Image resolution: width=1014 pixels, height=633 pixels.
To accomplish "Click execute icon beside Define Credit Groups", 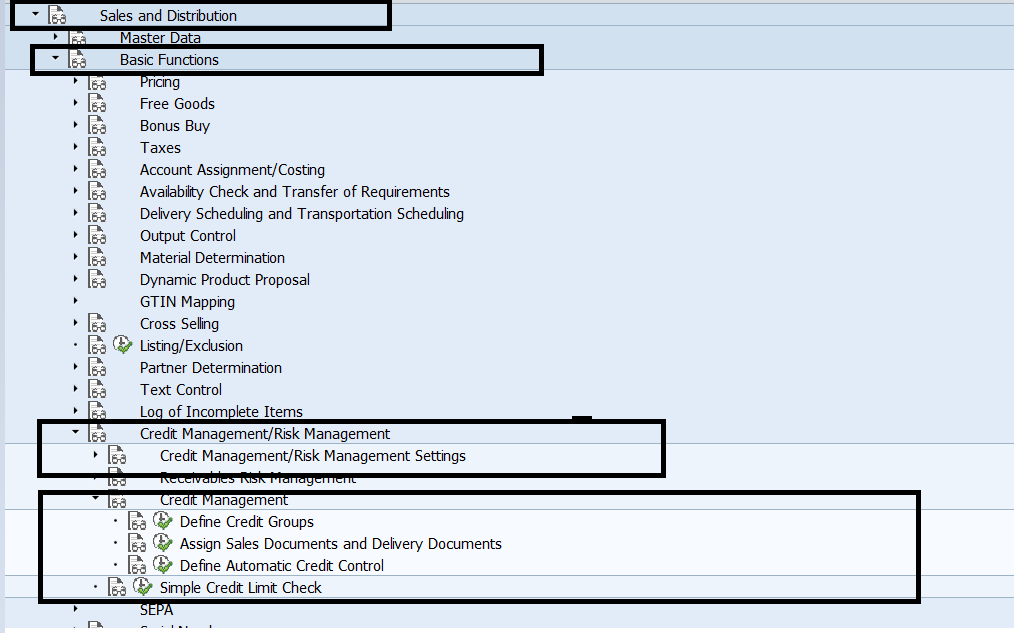I will click(163, 522).
